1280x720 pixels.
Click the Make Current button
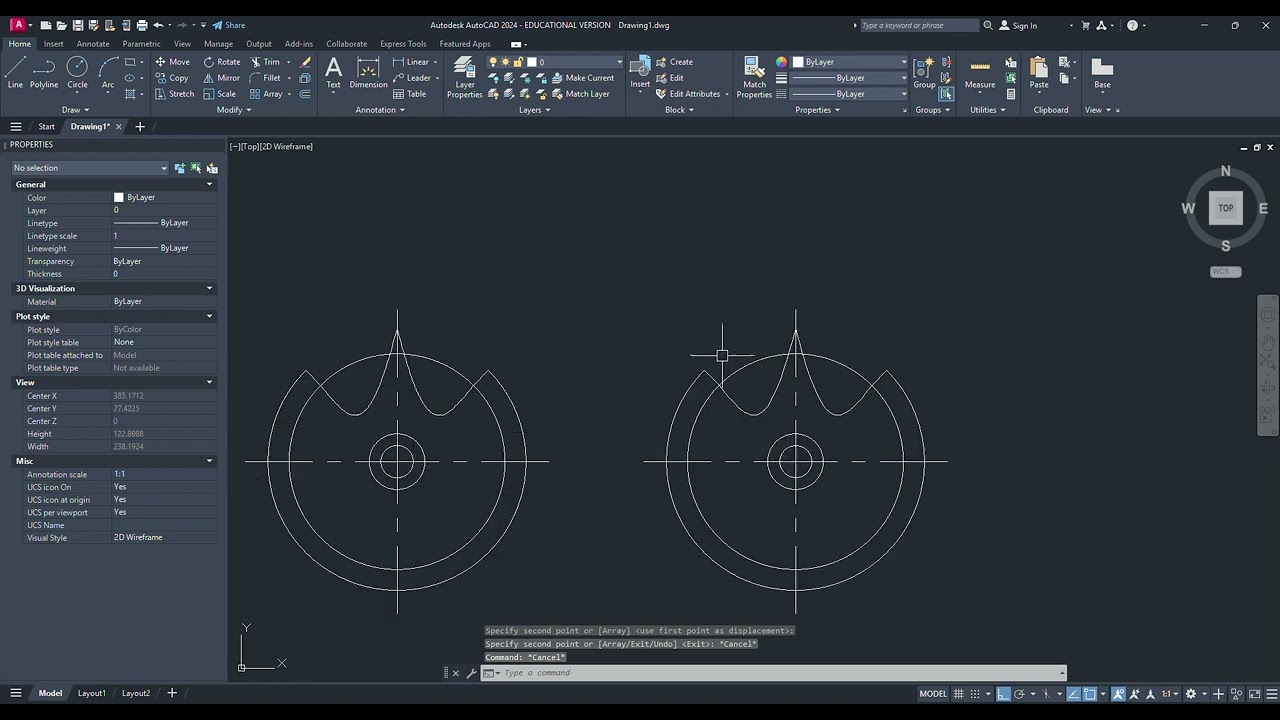[581, 78]
